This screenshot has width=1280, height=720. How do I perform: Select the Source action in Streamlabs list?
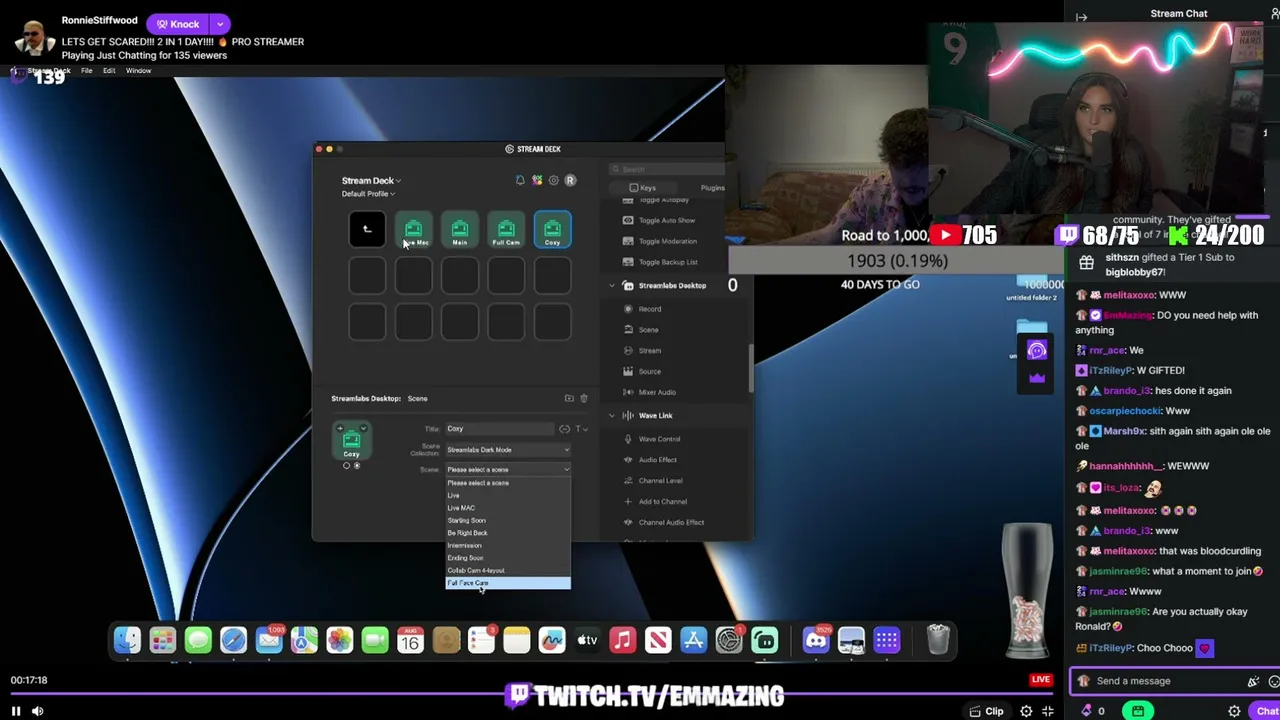650,372
